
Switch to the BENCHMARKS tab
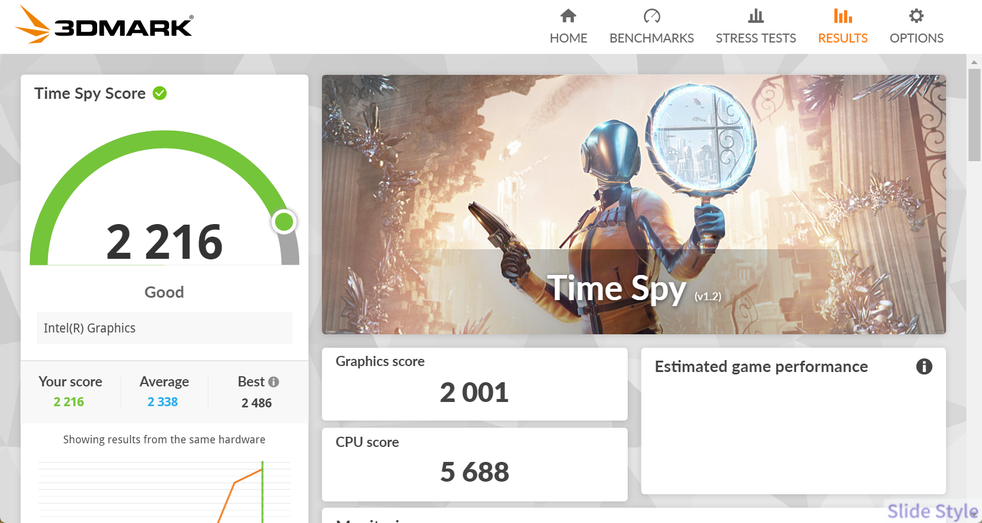tap(651, 38)
